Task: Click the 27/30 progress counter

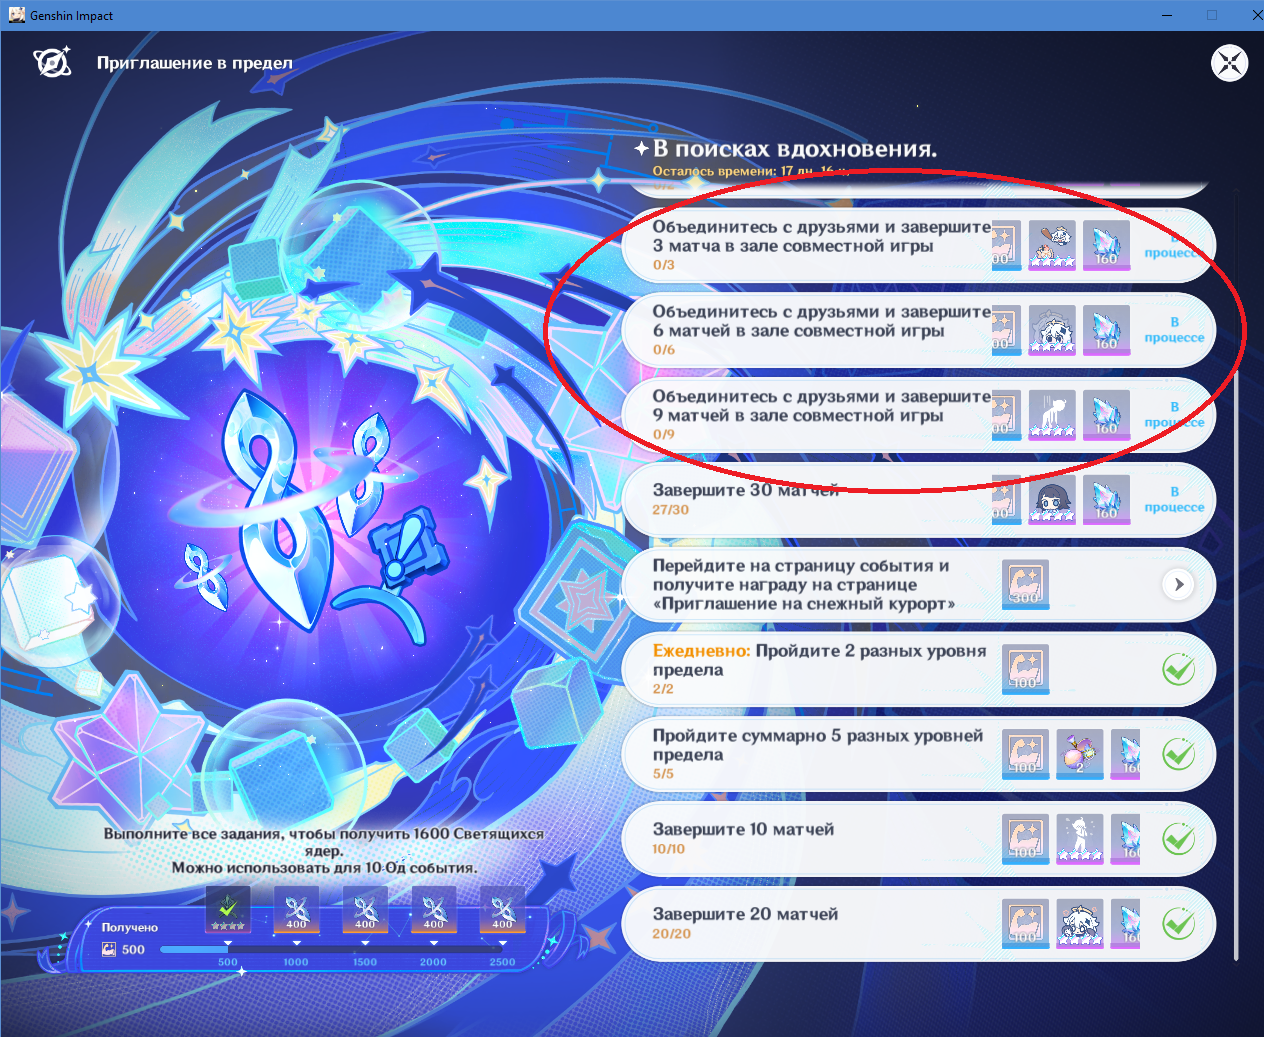Action: click(671, 510)
